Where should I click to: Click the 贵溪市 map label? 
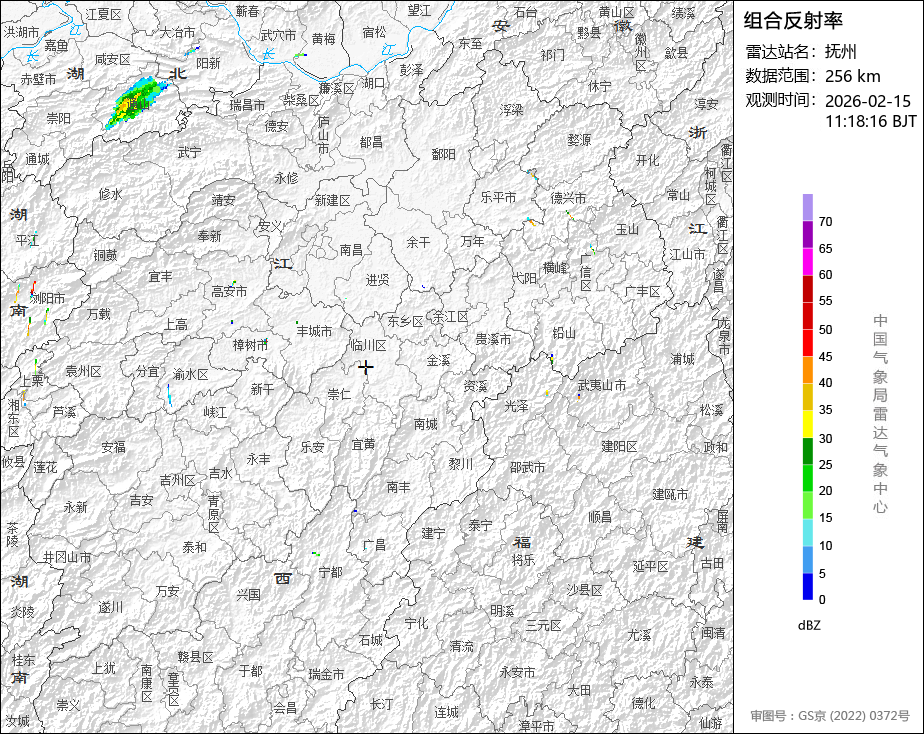[x=493, y=339]
